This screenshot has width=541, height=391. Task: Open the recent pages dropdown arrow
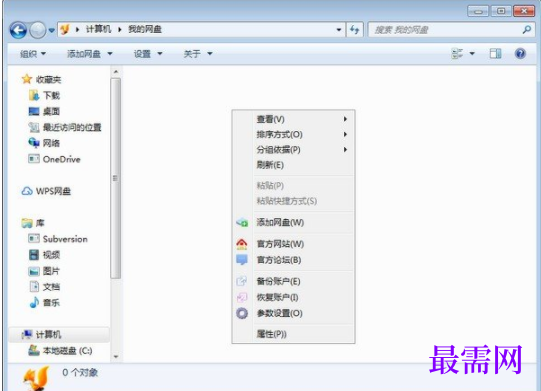(x=51, y=30)
